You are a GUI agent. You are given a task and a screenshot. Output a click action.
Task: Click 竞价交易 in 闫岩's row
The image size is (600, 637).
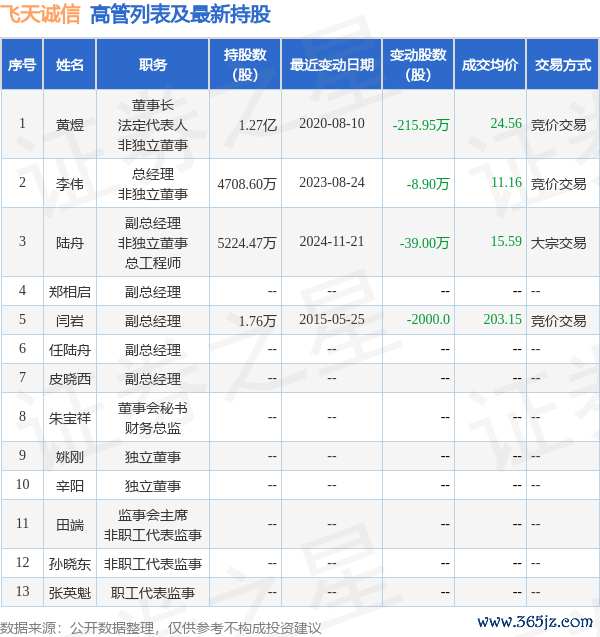pos(559,321)
